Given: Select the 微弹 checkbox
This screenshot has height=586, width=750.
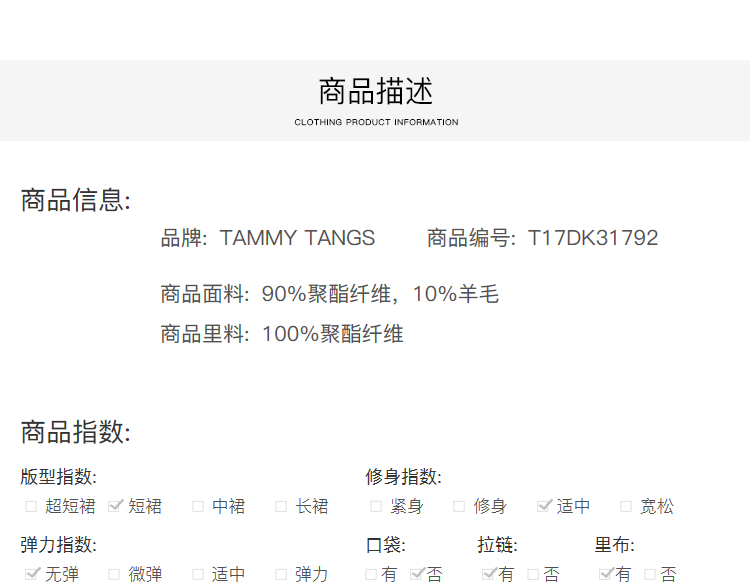Looking at the screenshot, I should (x=115, y=574).
